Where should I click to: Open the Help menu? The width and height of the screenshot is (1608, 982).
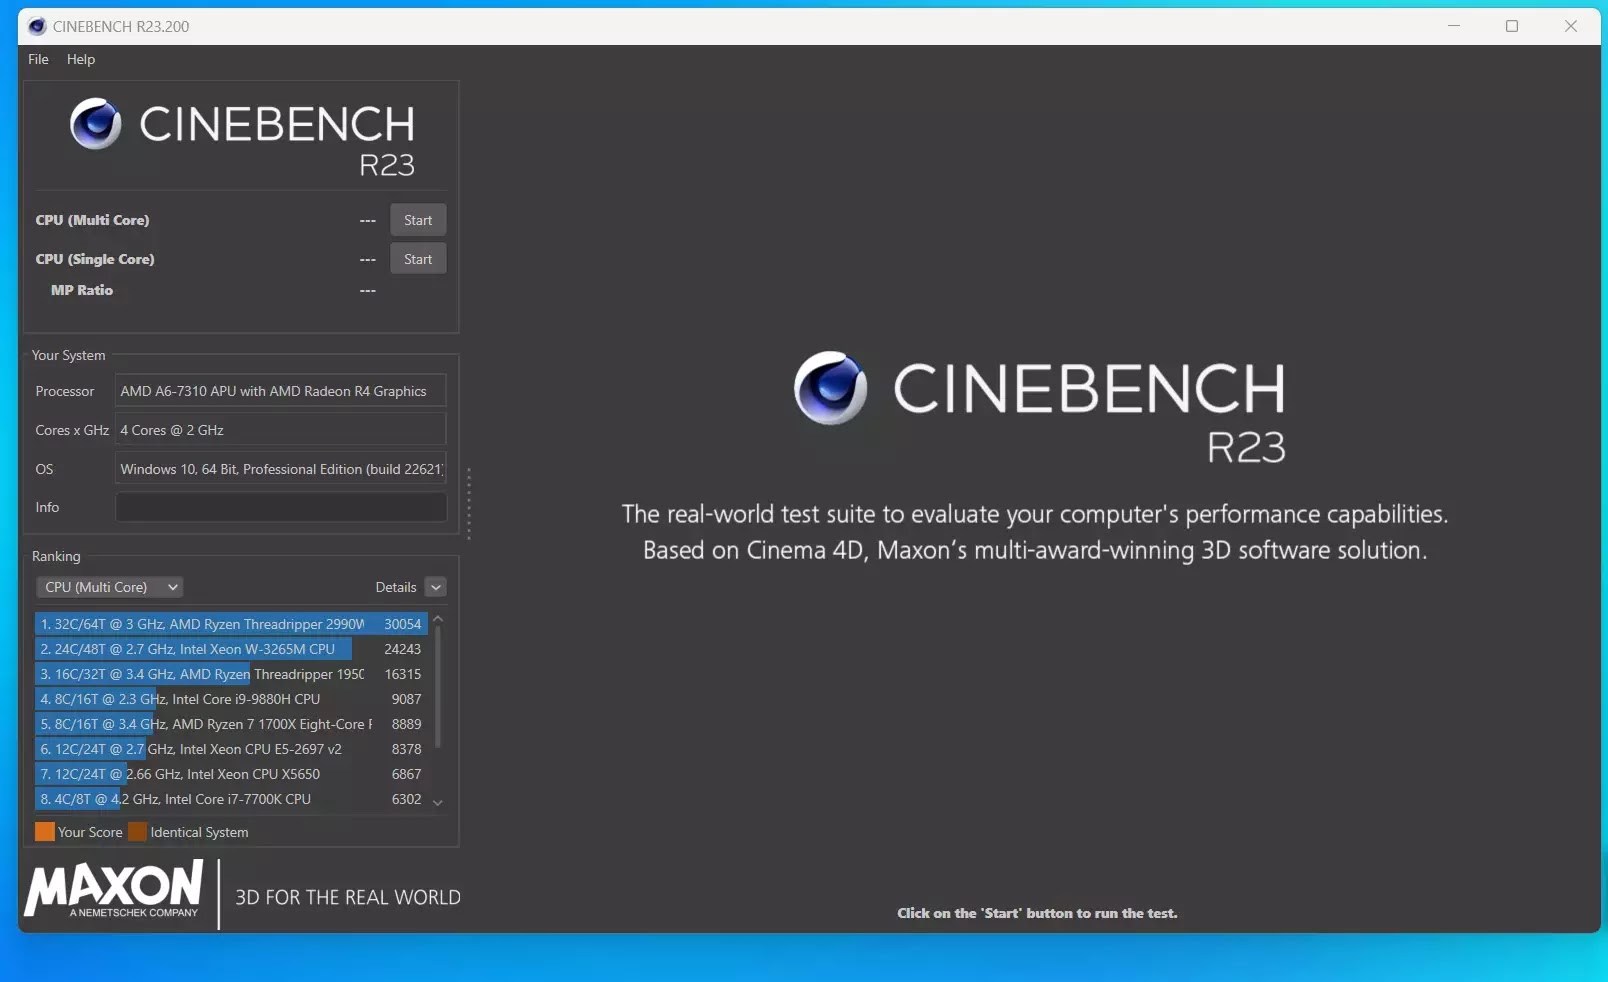[81, 59]
